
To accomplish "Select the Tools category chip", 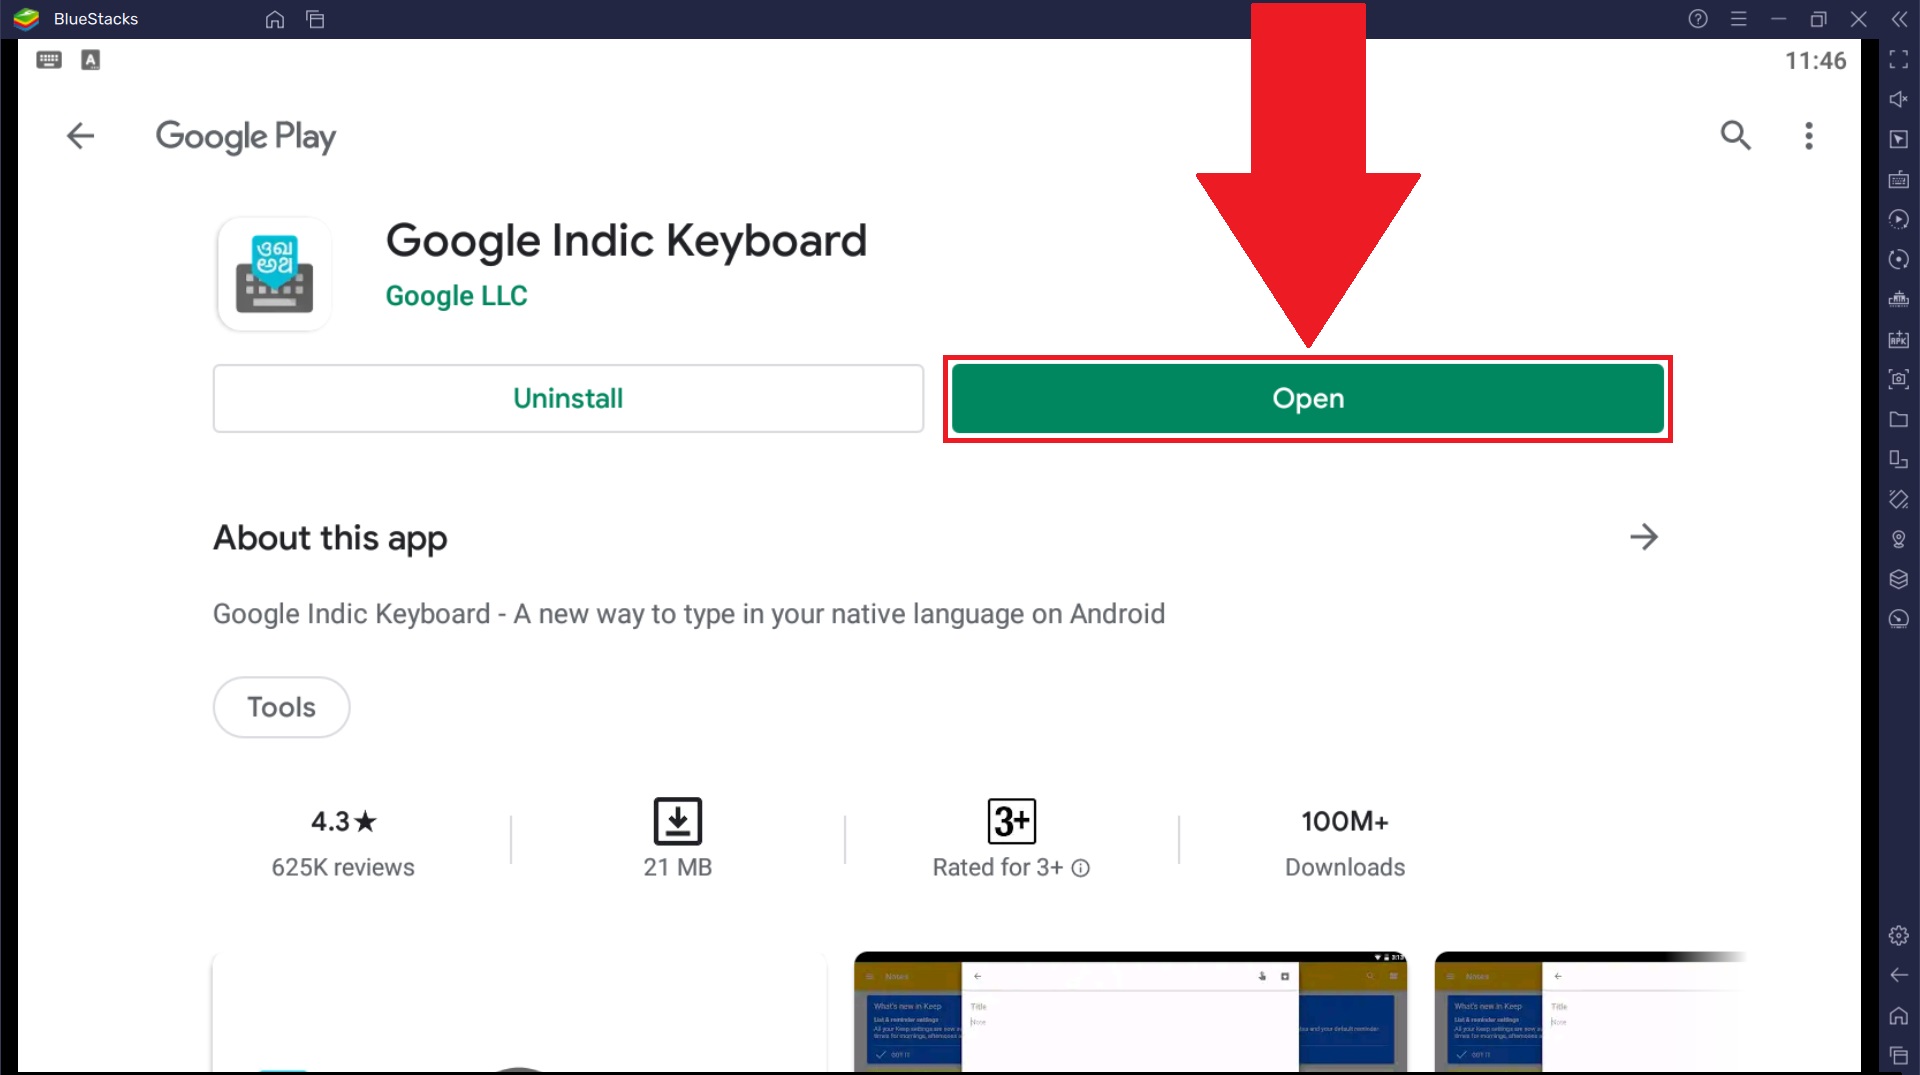I will tap(280, 707).
